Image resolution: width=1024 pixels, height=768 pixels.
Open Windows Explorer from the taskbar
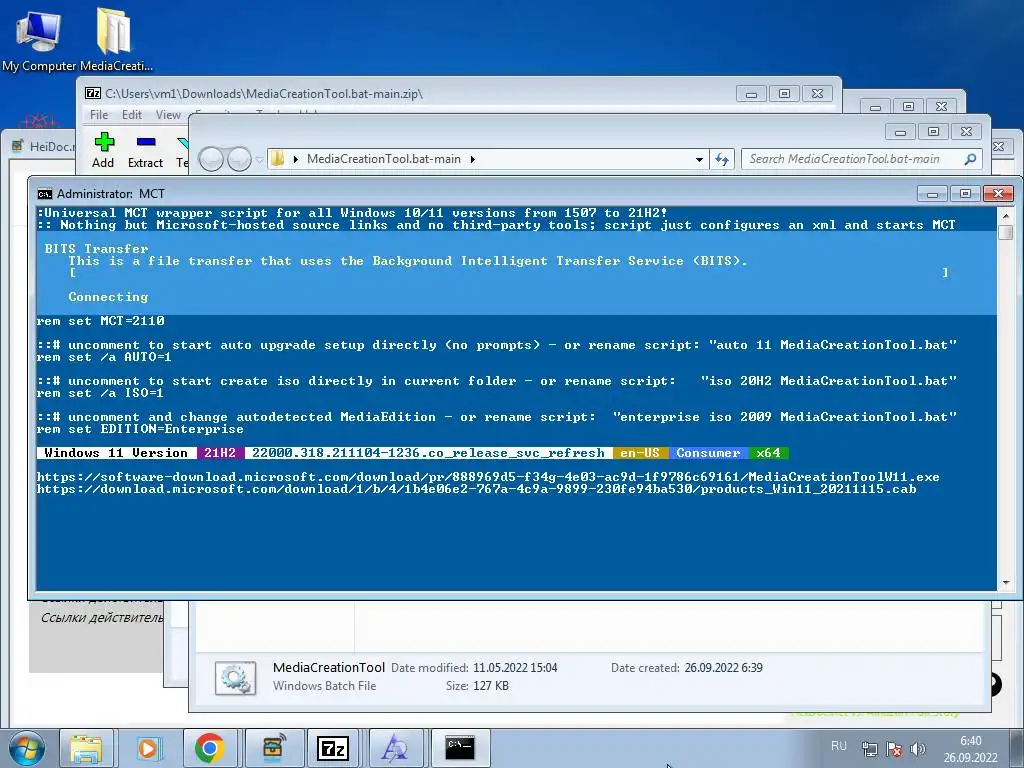86,748
